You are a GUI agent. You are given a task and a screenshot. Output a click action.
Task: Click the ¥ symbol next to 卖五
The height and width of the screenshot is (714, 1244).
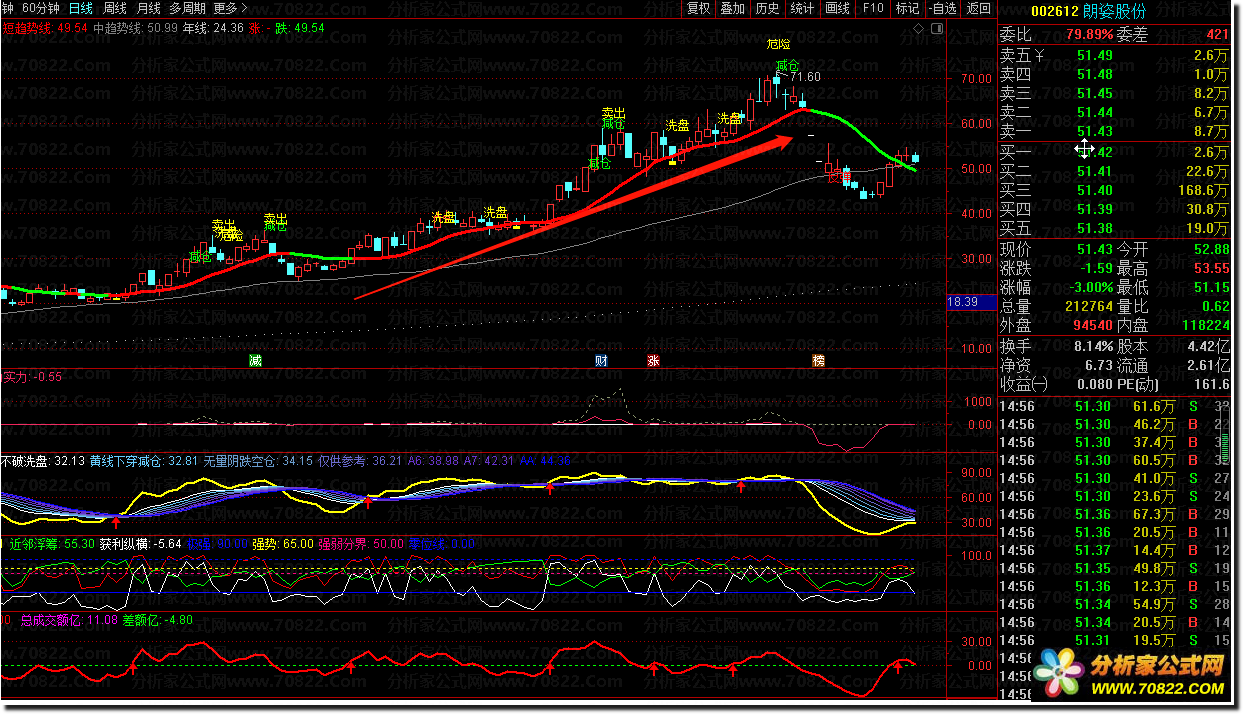tap(1039, 55)
